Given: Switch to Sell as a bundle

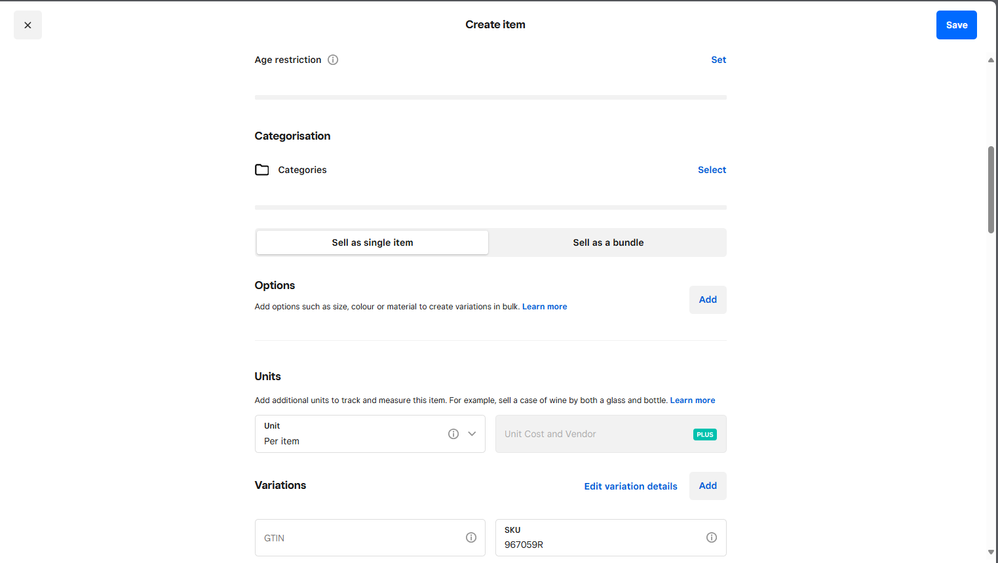Looking at the screenshot, I should (608, 243).
